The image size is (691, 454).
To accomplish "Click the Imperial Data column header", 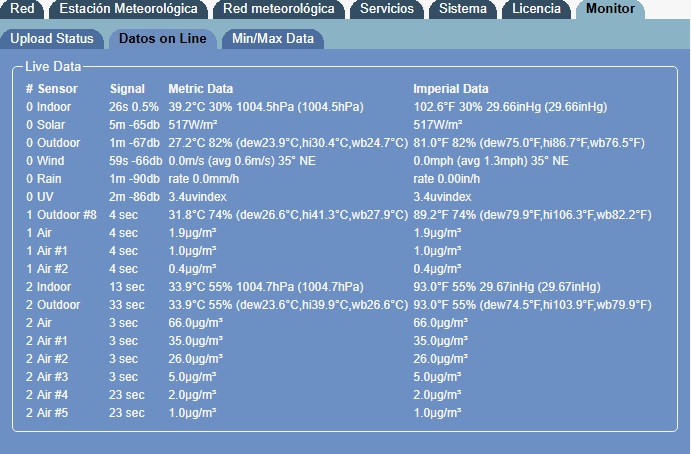I will [450, 89].
